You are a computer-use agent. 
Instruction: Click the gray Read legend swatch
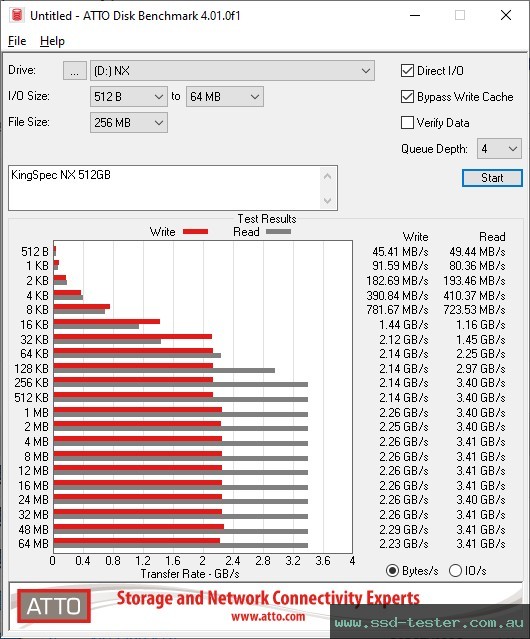click(x=278, y=231)
